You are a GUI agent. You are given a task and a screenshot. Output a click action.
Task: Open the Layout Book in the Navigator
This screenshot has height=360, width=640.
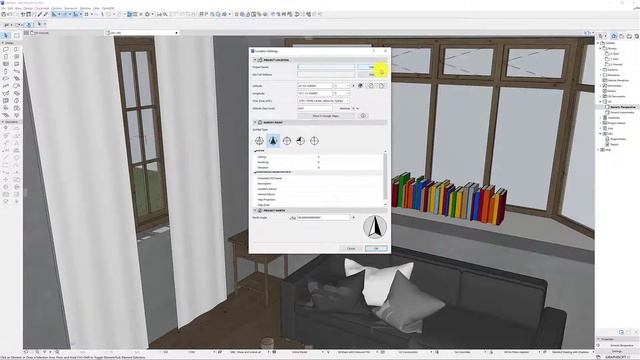[629, 36]
